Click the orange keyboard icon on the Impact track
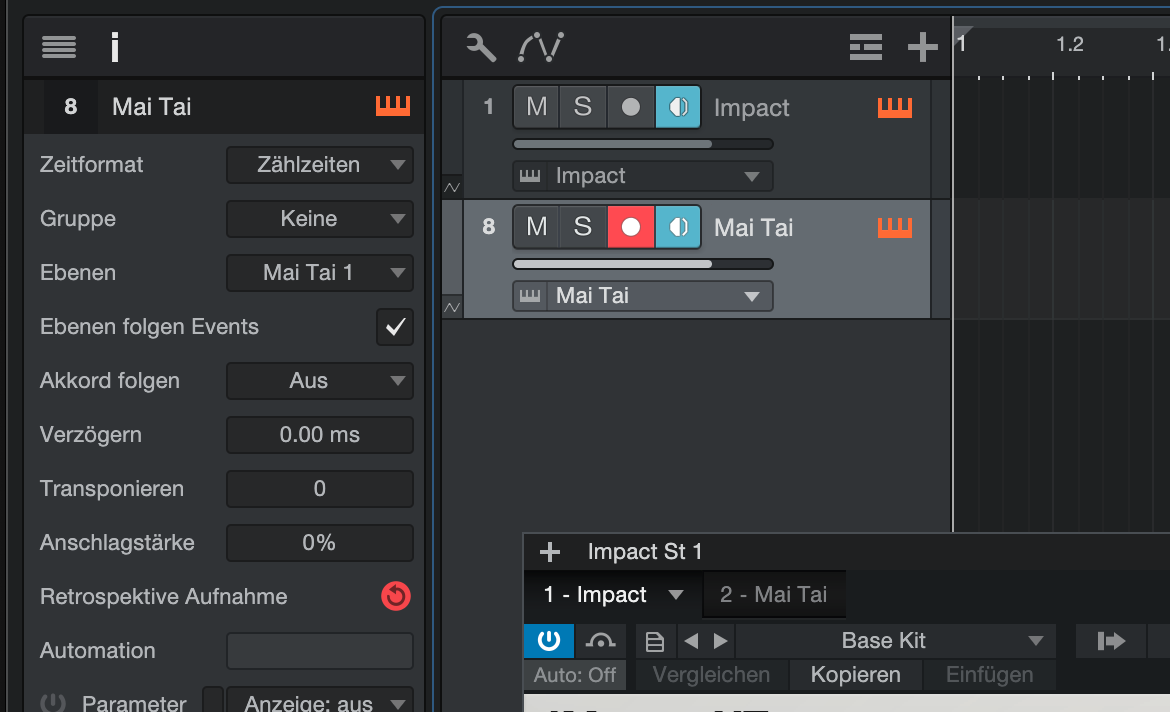Image resolution: width=1170 pixels, height=712 pixels. 895,107
